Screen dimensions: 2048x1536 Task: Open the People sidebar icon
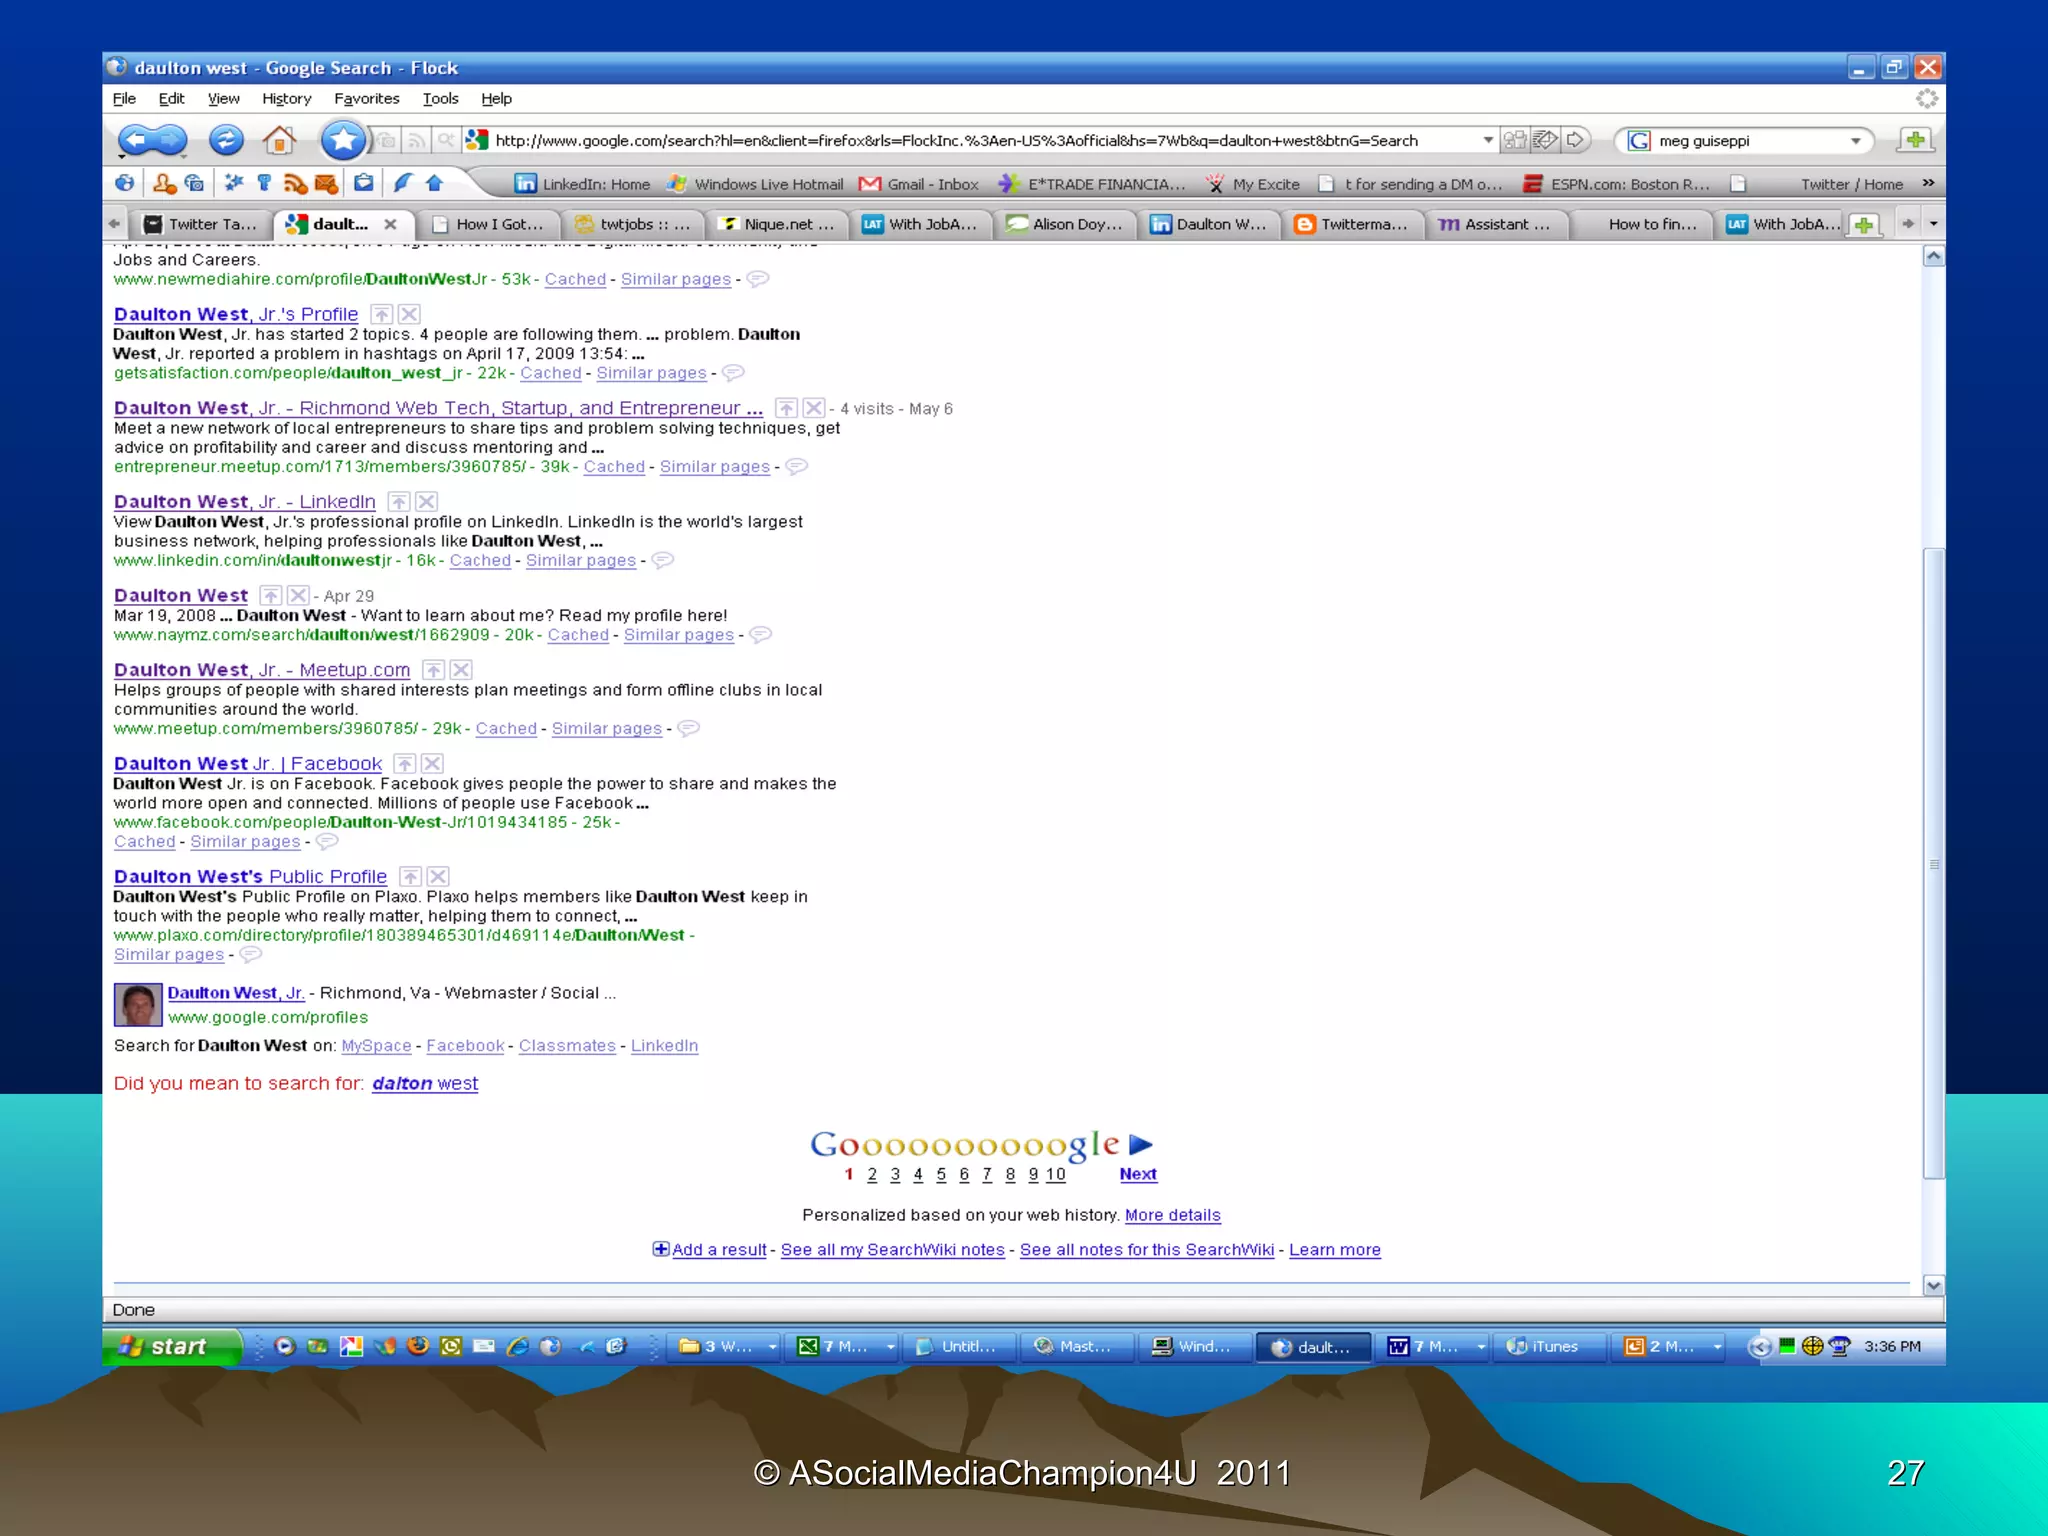pos(164,183)
